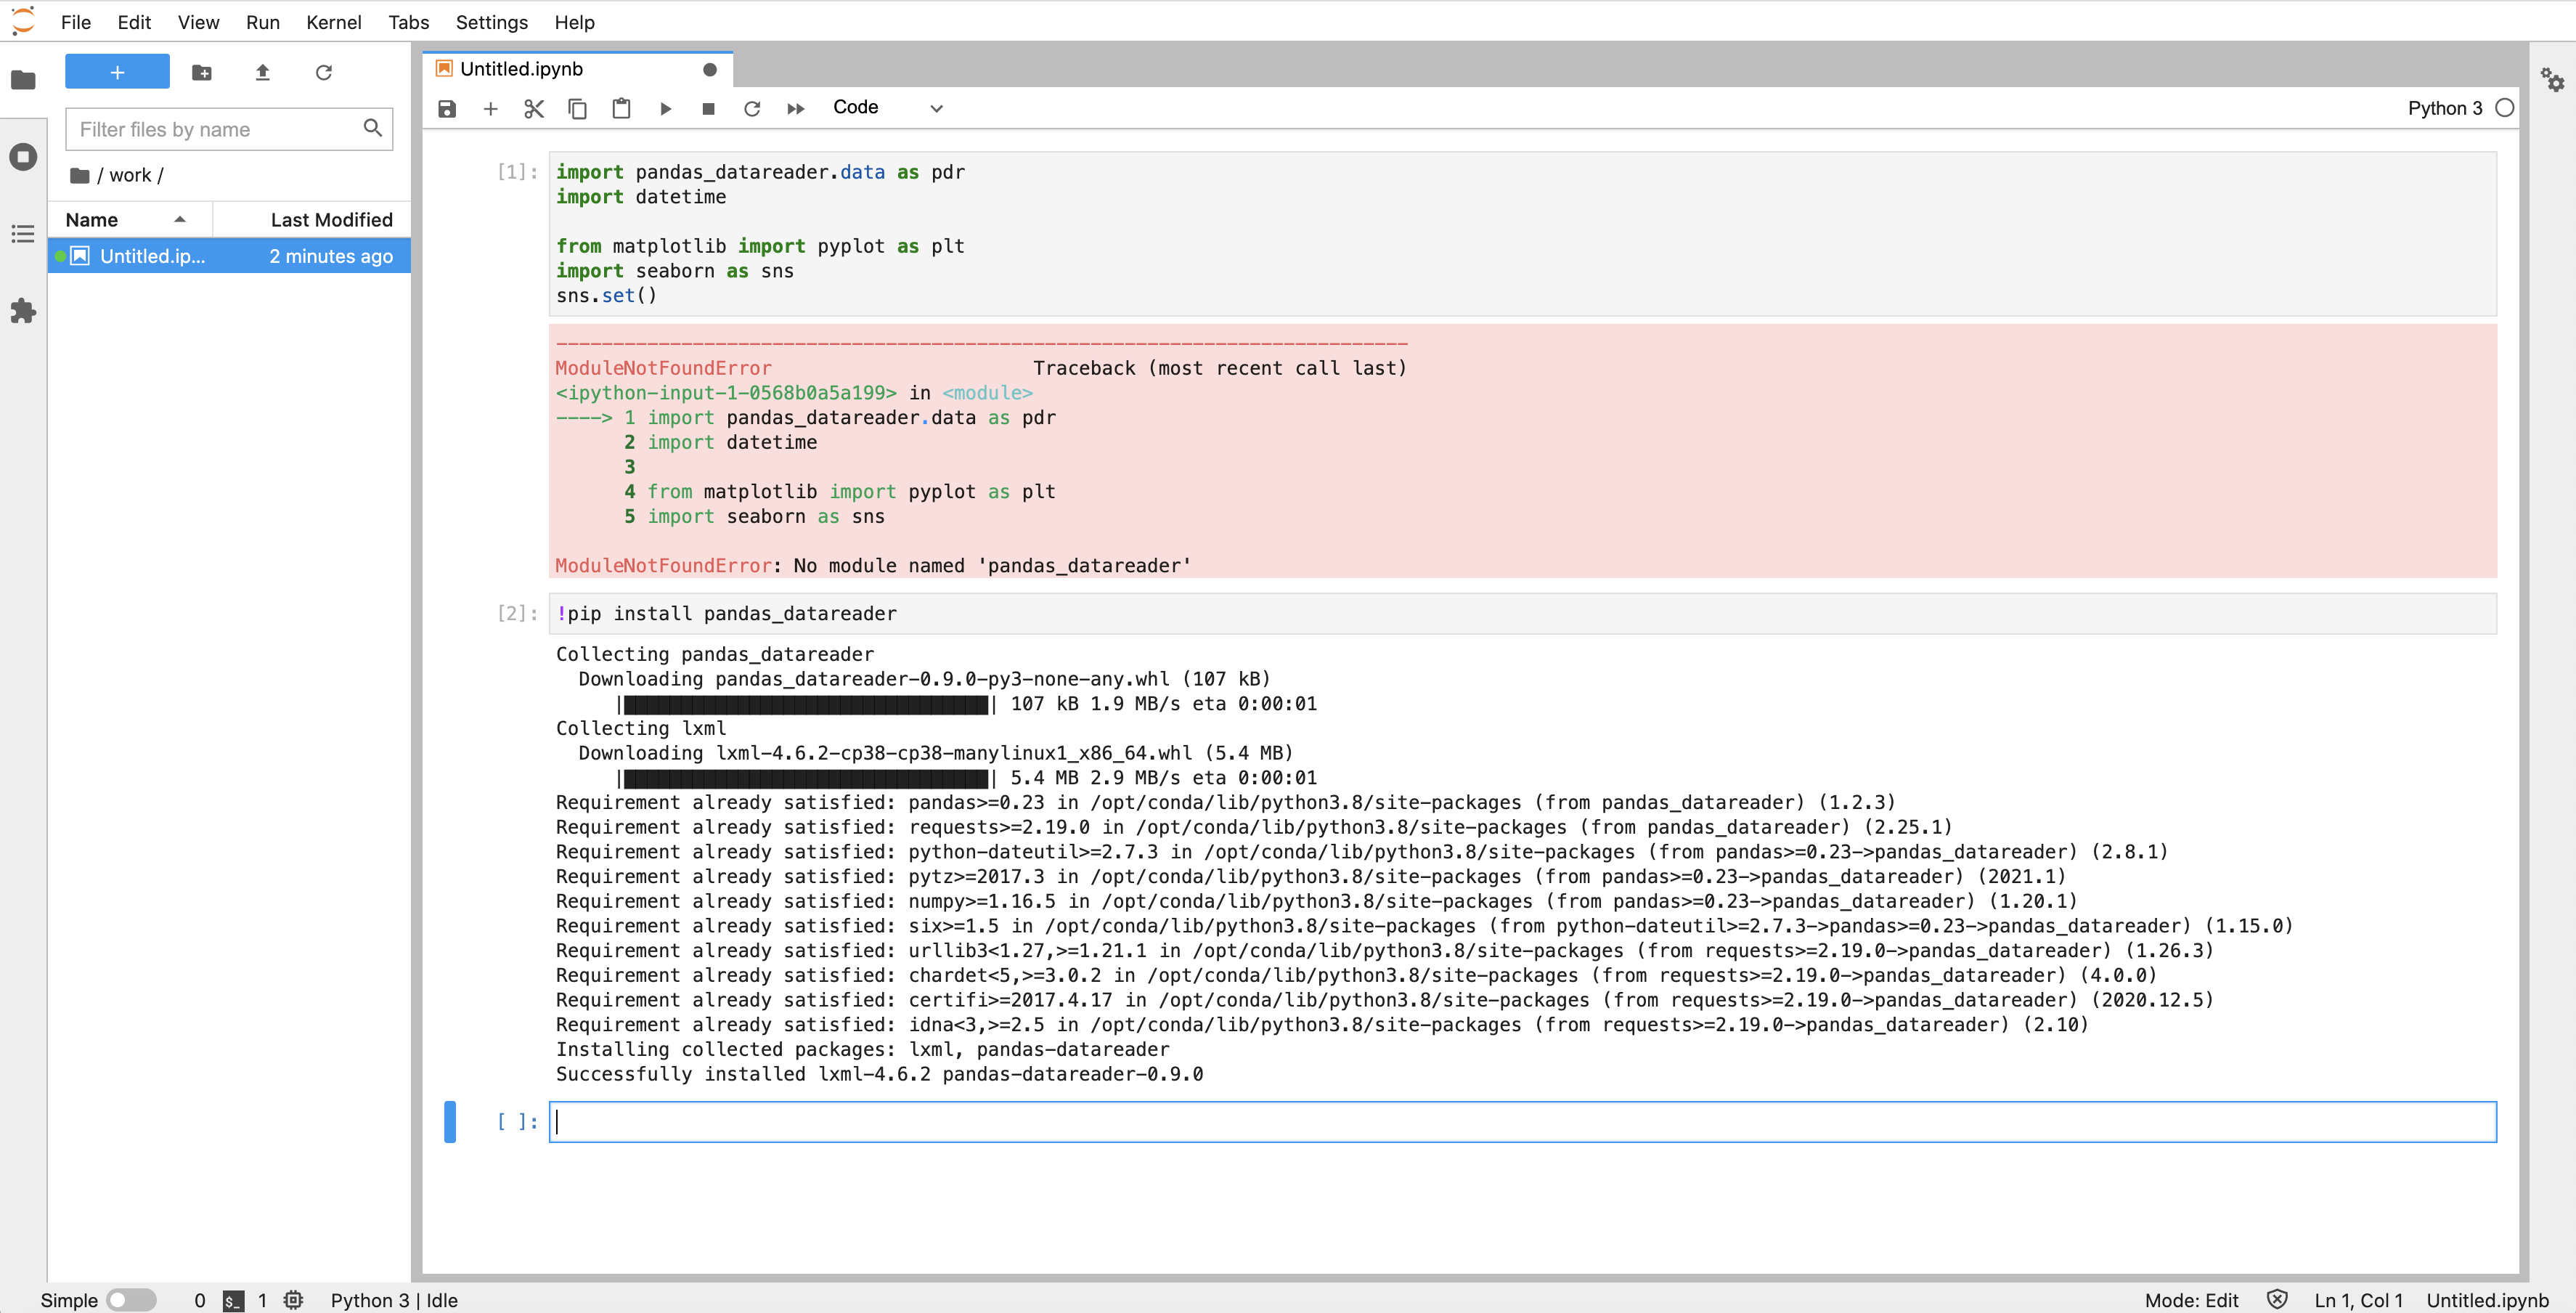Open Running Terminals and Kernels sidebar
The image size is (2576, 1313).
tap(23, 157)
